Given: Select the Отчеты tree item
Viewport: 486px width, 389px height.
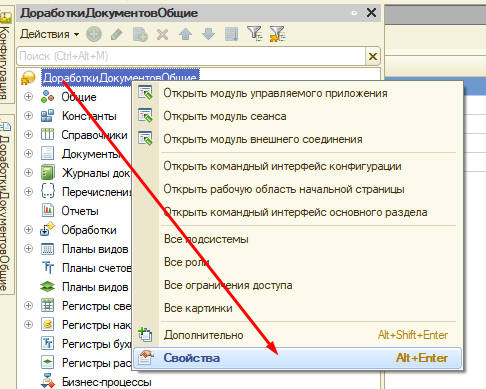Looking at the screenshot, I should click(80, 211).
